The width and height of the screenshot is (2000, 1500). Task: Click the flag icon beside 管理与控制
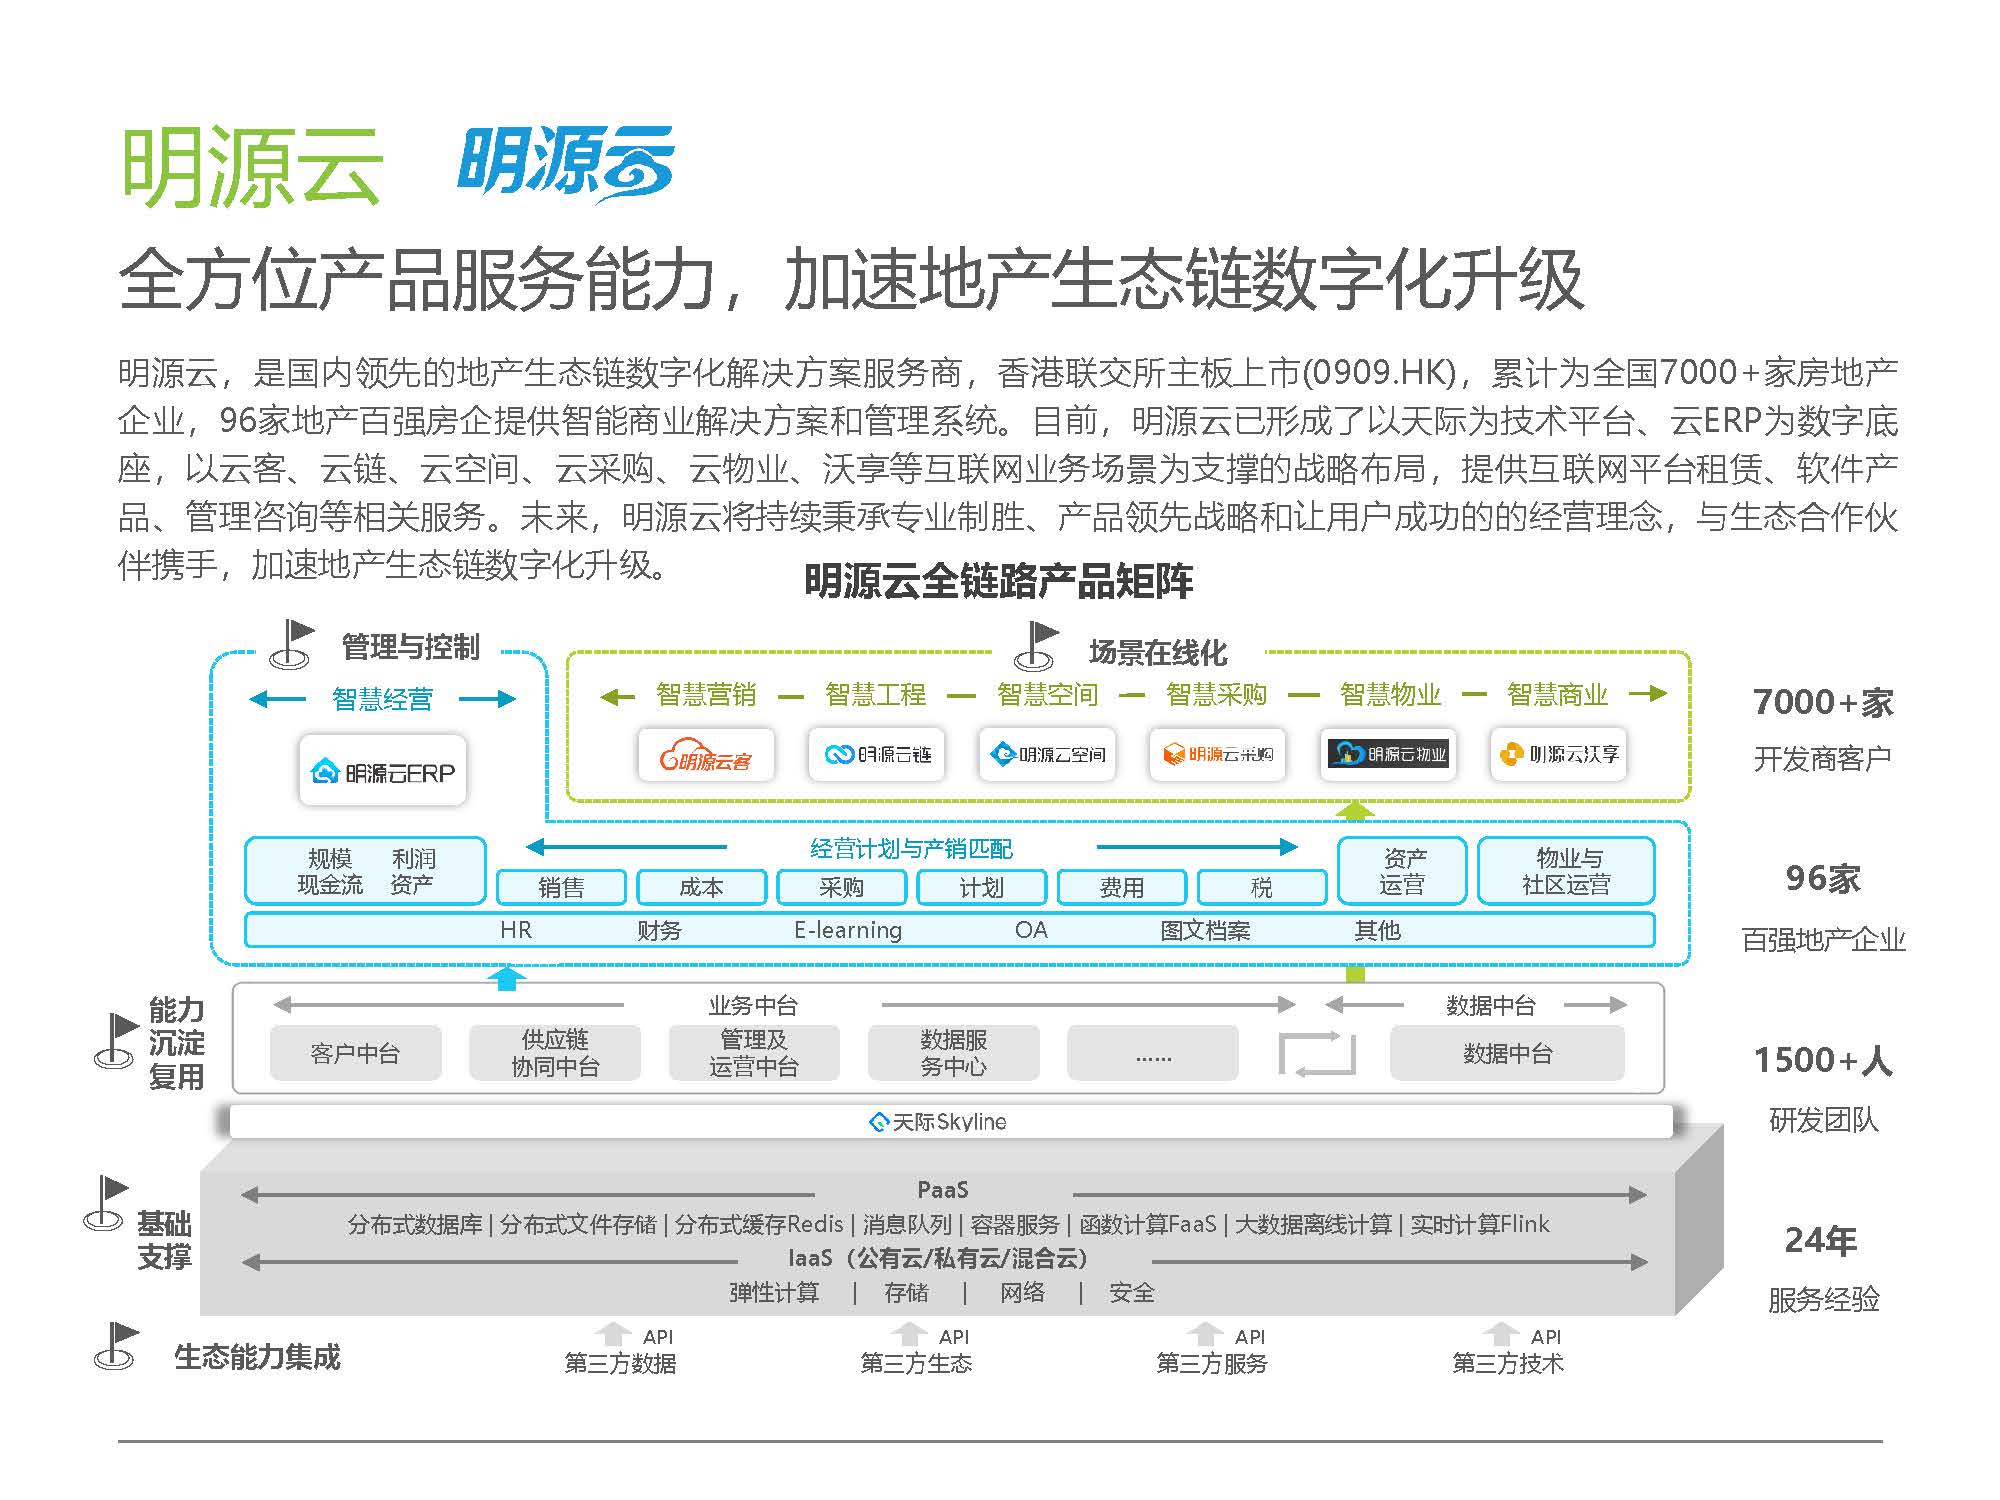[292, 644]
